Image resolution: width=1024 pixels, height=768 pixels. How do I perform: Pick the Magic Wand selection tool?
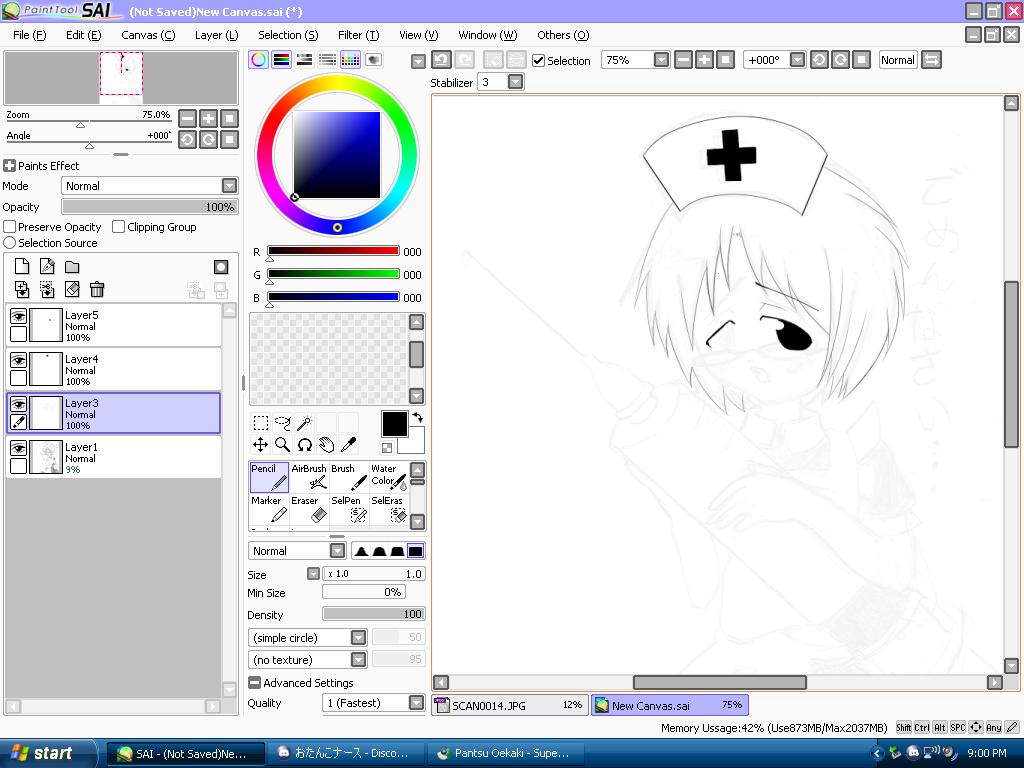pyautogui.click(x=304, y=423)
